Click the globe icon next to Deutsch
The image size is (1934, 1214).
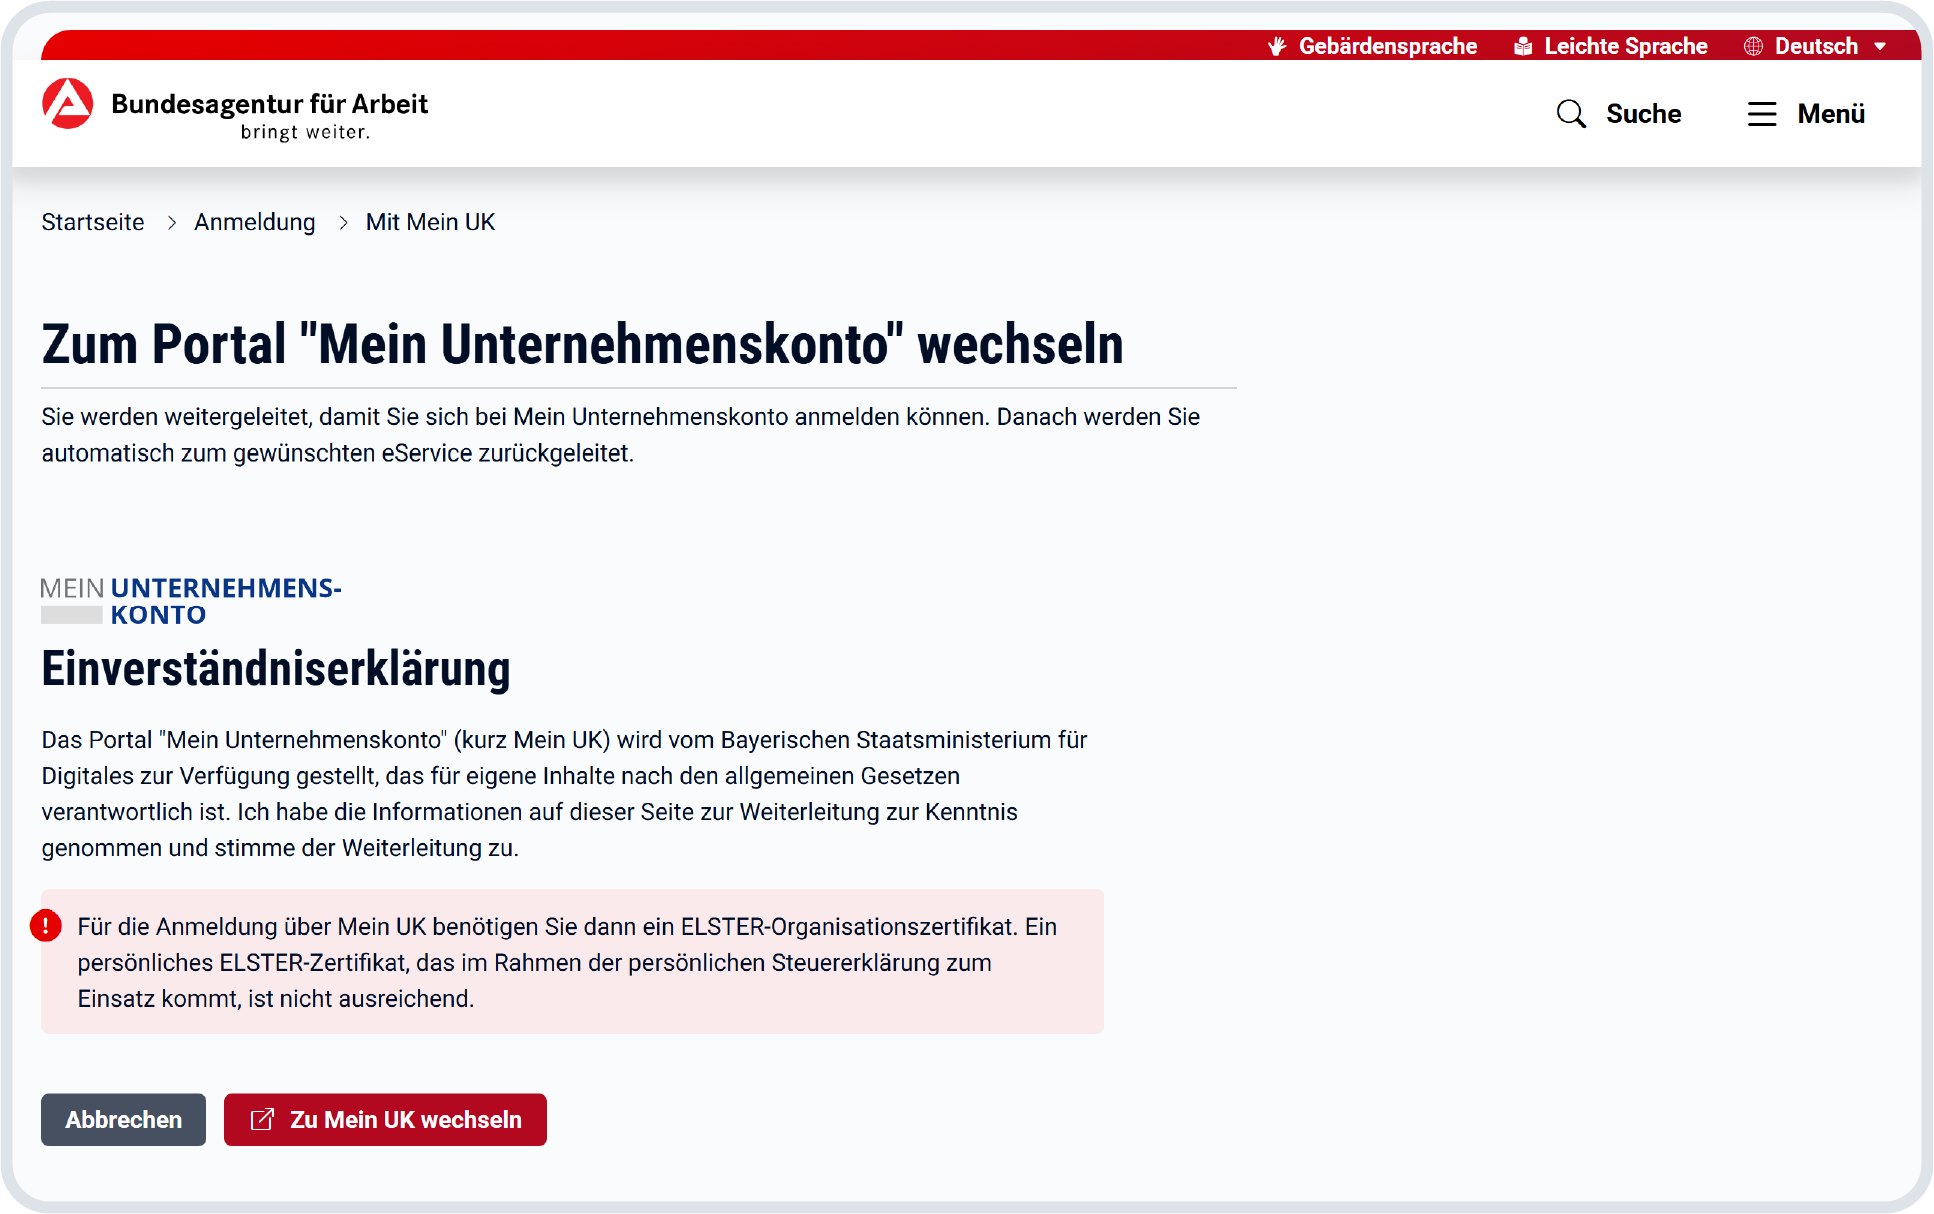click(x=1752, y=45)
